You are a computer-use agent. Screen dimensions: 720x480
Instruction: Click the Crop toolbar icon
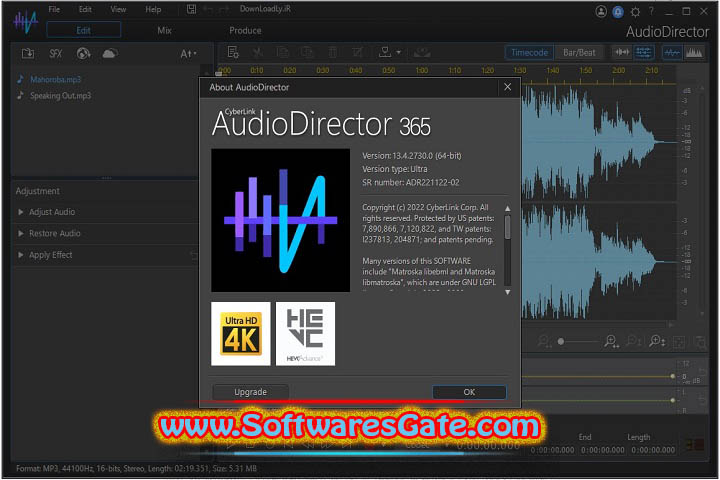coord(357,52)
